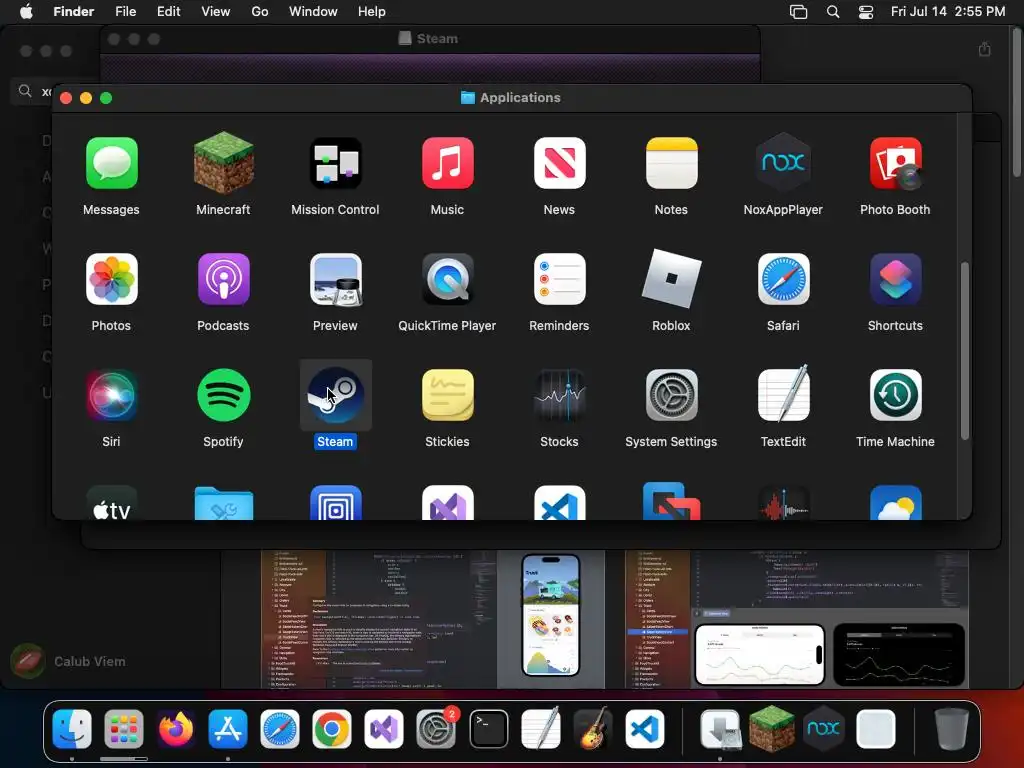Viewport: 1024px width, 768px height.
Task: Select the Apple TV app icon
Action: point(112,504)
